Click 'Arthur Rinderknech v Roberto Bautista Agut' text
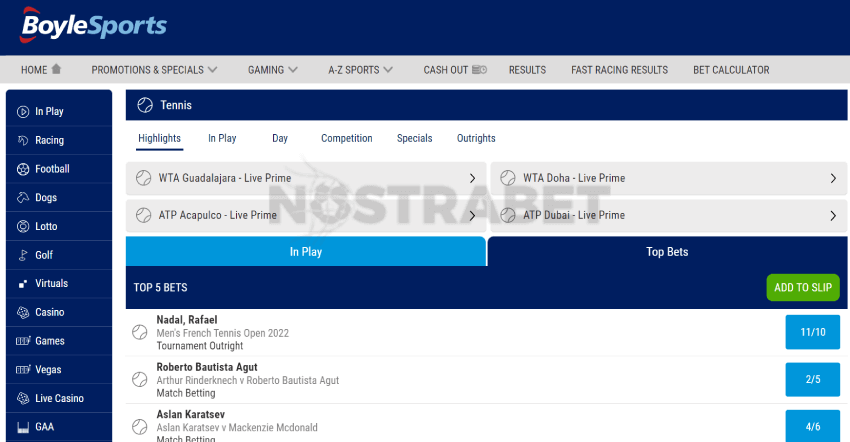The height and width of the screenshot is (442, 850). tap(248, 380)
